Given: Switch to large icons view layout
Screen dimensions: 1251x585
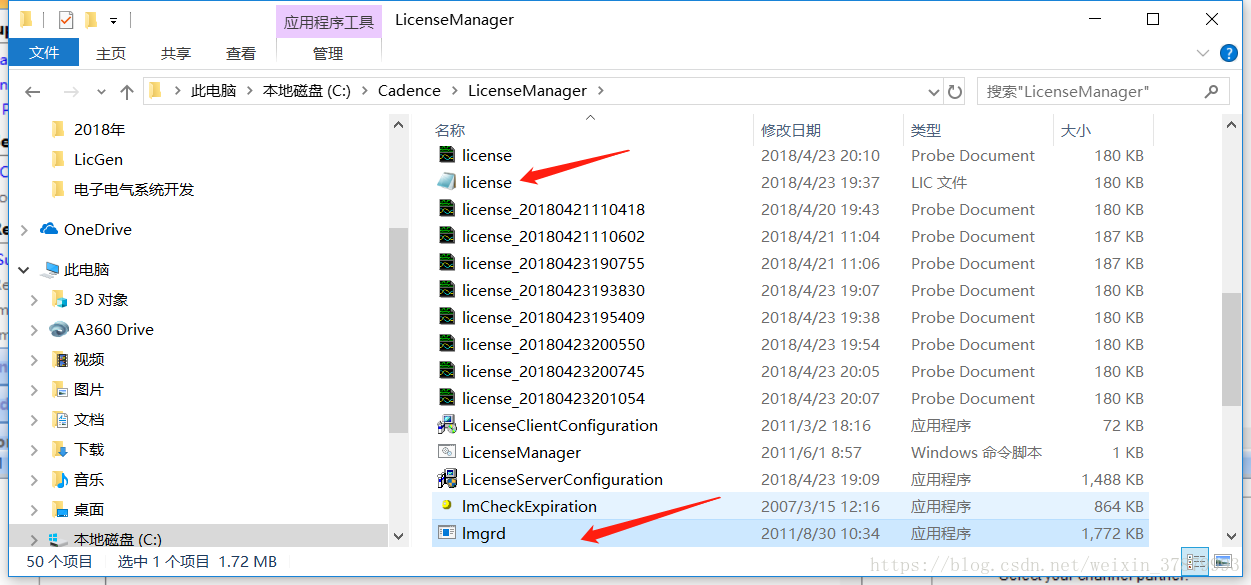Looking at the screenshot, I should [1222, 562].
